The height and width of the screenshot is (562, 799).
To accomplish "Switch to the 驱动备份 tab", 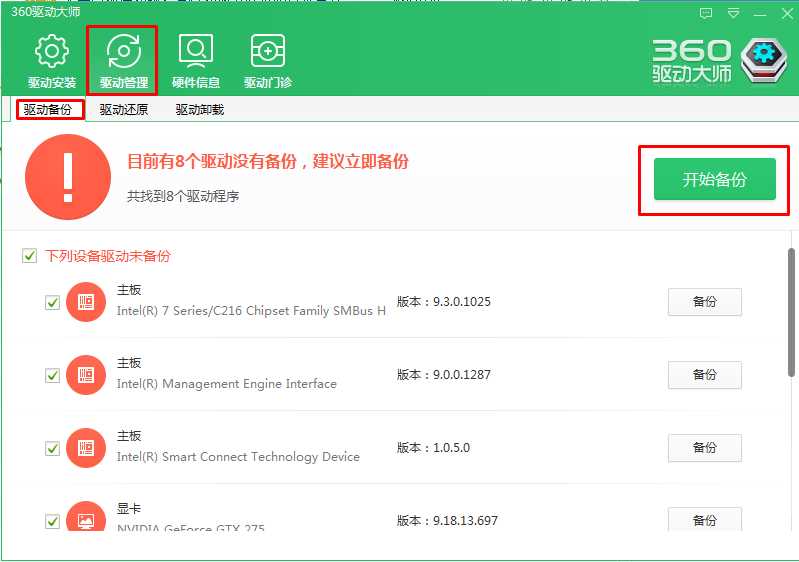I will point(50,110).
